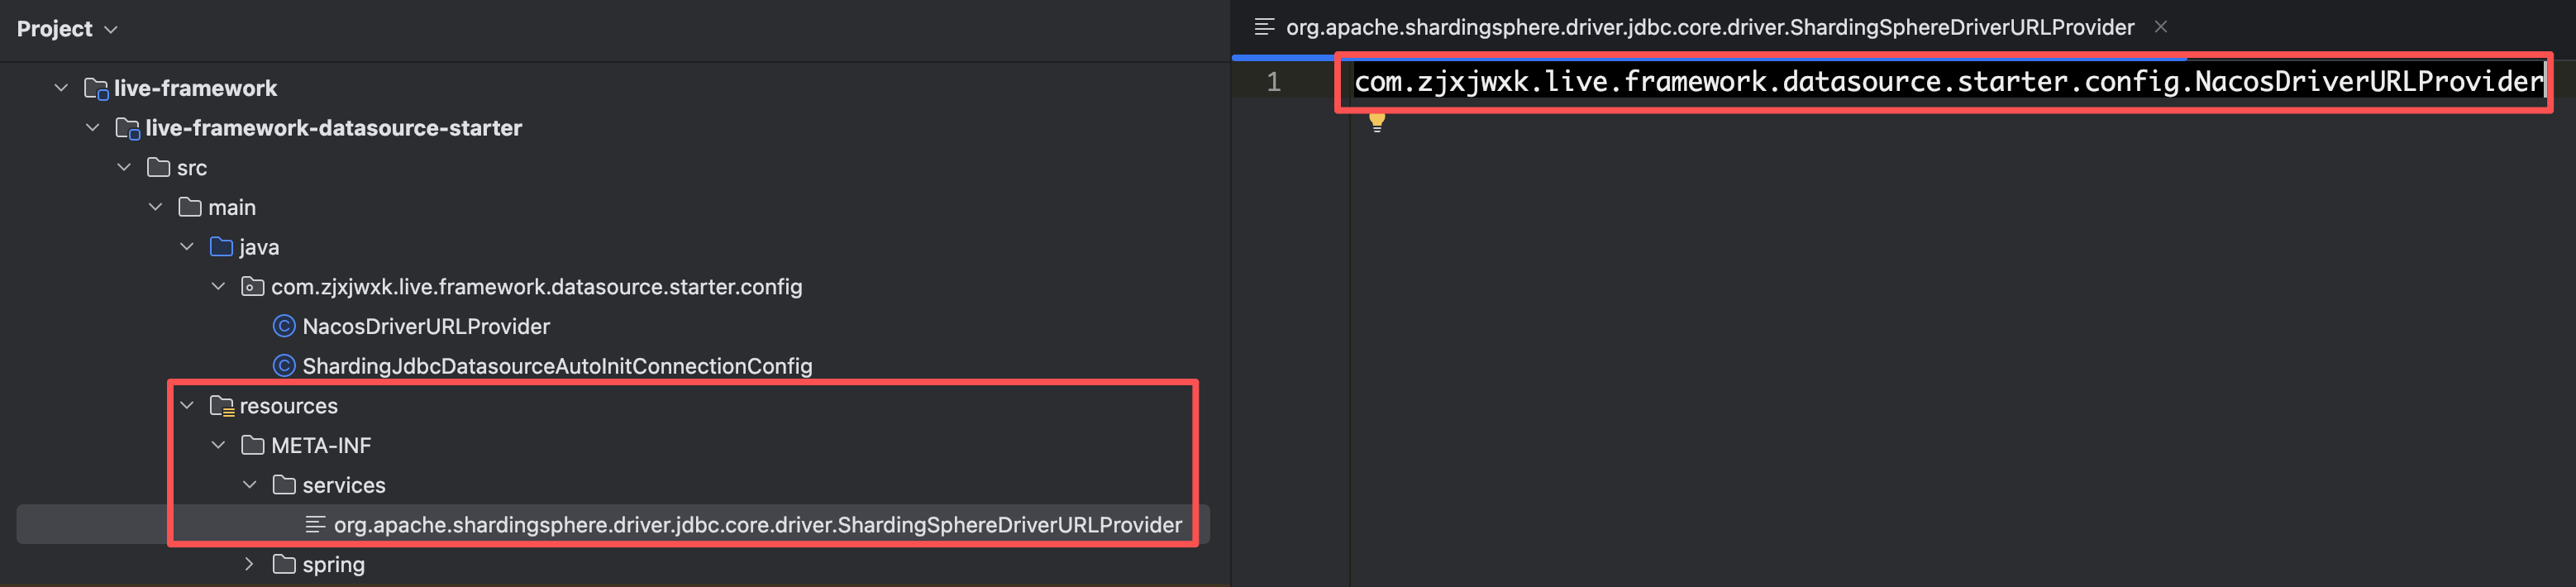Click the NacosDriverURLProvider text in editor line

click(2368, 82)
